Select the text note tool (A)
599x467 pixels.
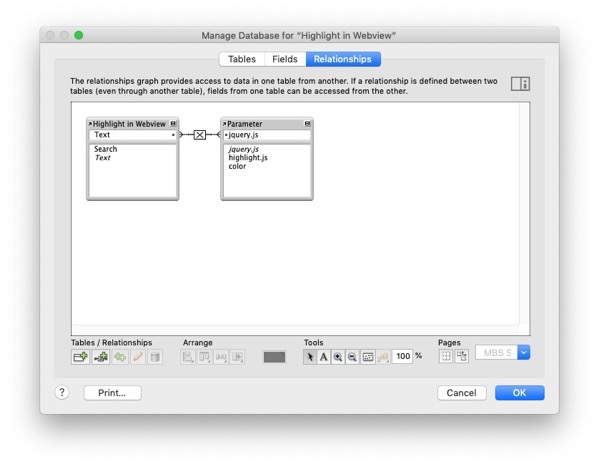pos(324,357)
